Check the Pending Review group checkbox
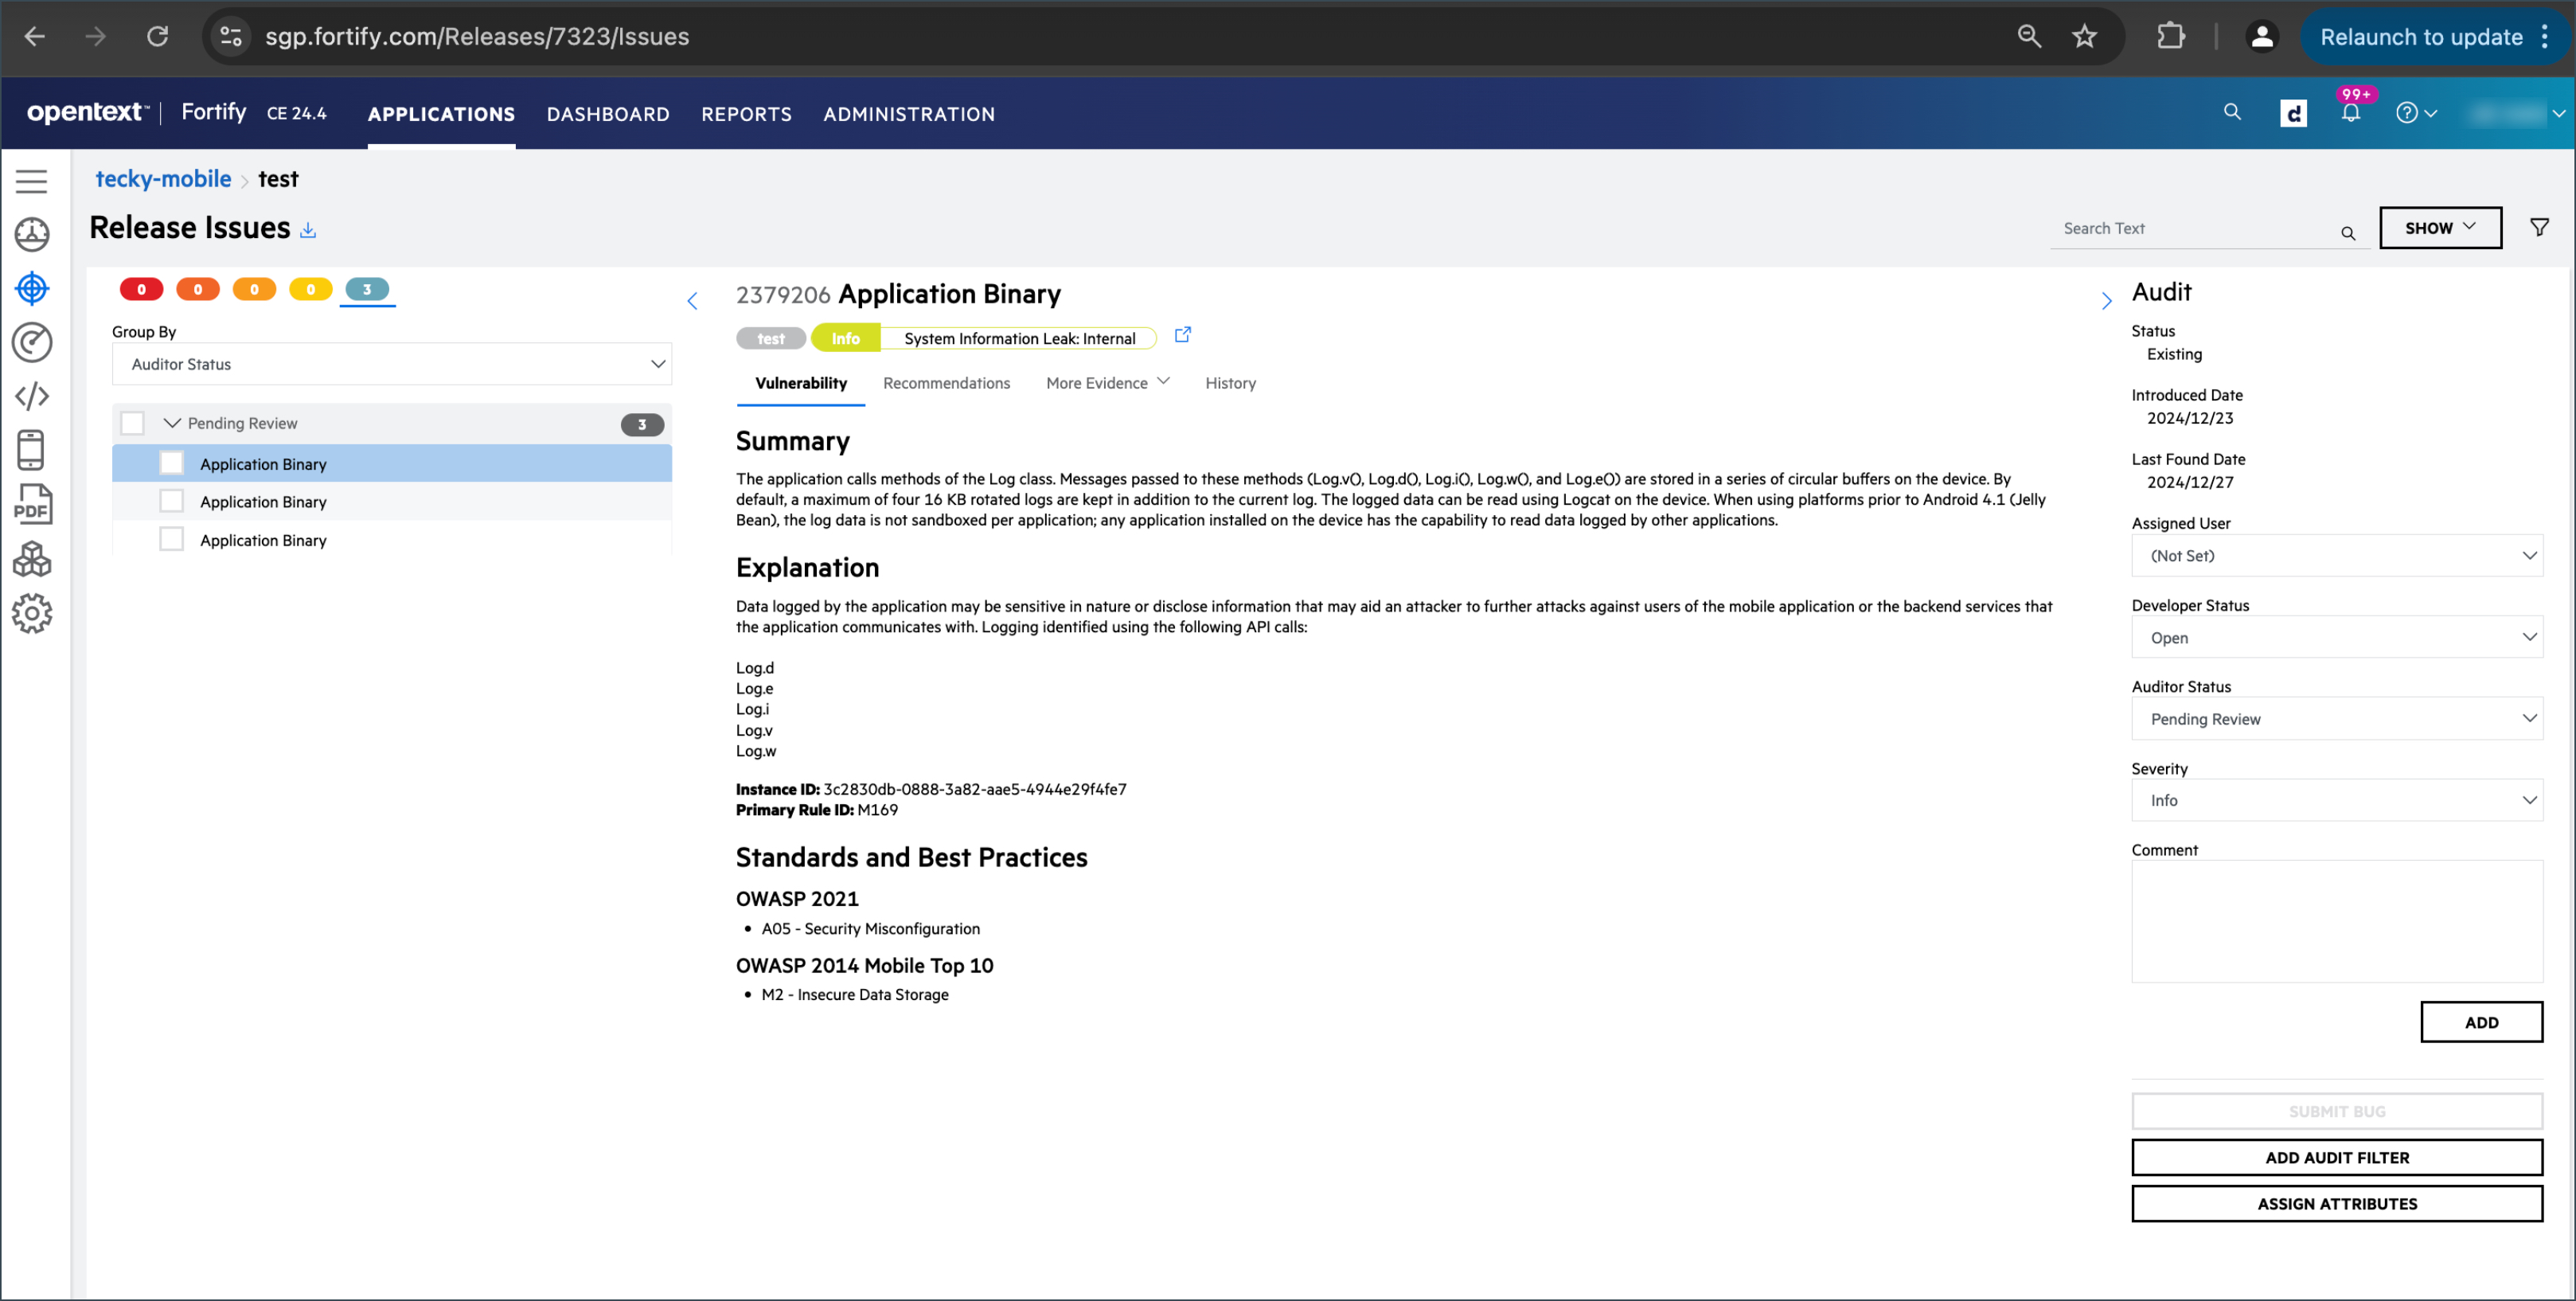This screenshot has width=2576, height=1301. click(x=132, y=423)
